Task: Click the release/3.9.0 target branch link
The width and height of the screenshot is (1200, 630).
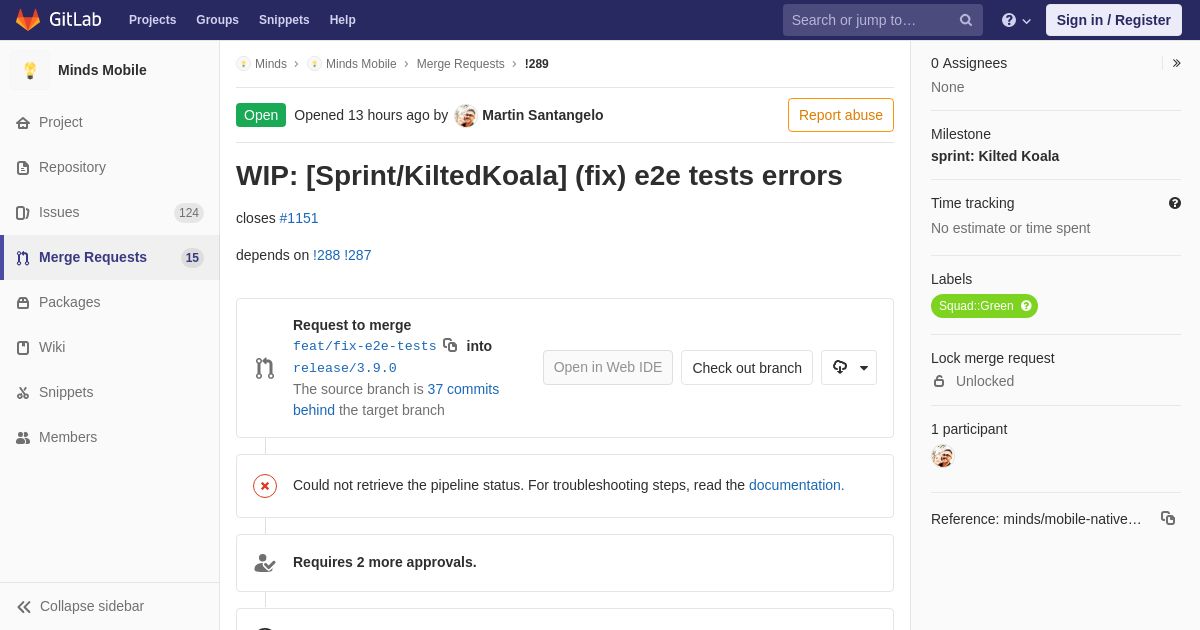Action: (345, 368)
